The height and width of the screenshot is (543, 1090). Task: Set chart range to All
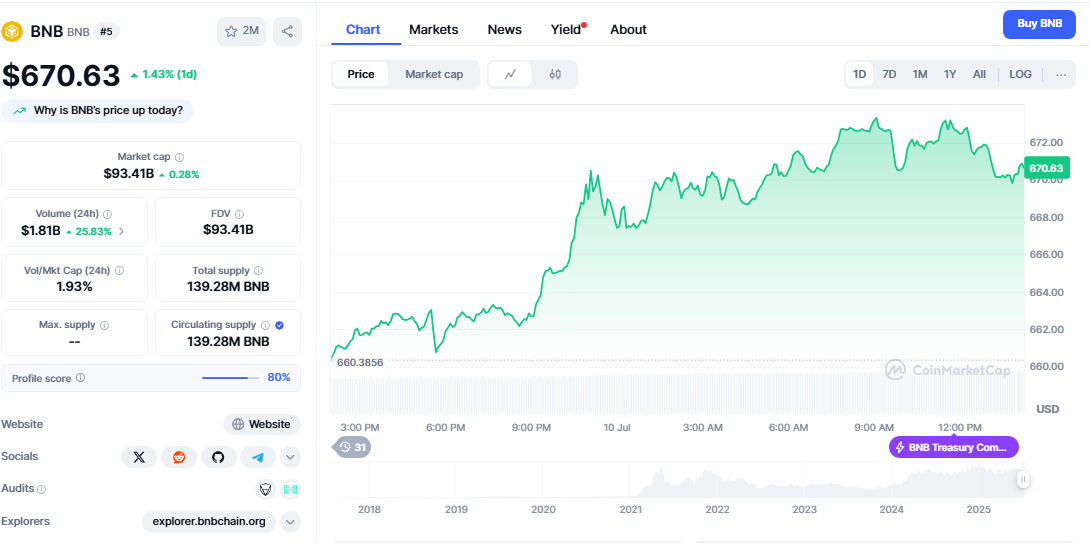coord(979,74)
